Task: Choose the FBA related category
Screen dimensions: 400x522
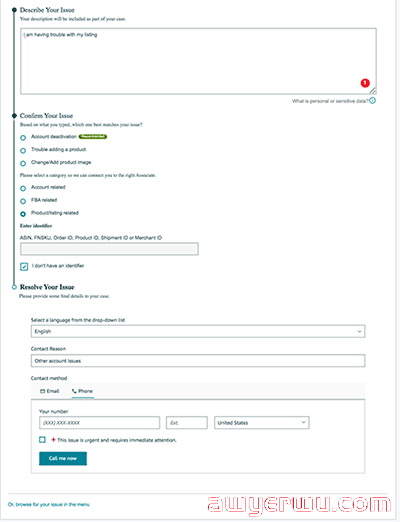Action: click(23, 201)
